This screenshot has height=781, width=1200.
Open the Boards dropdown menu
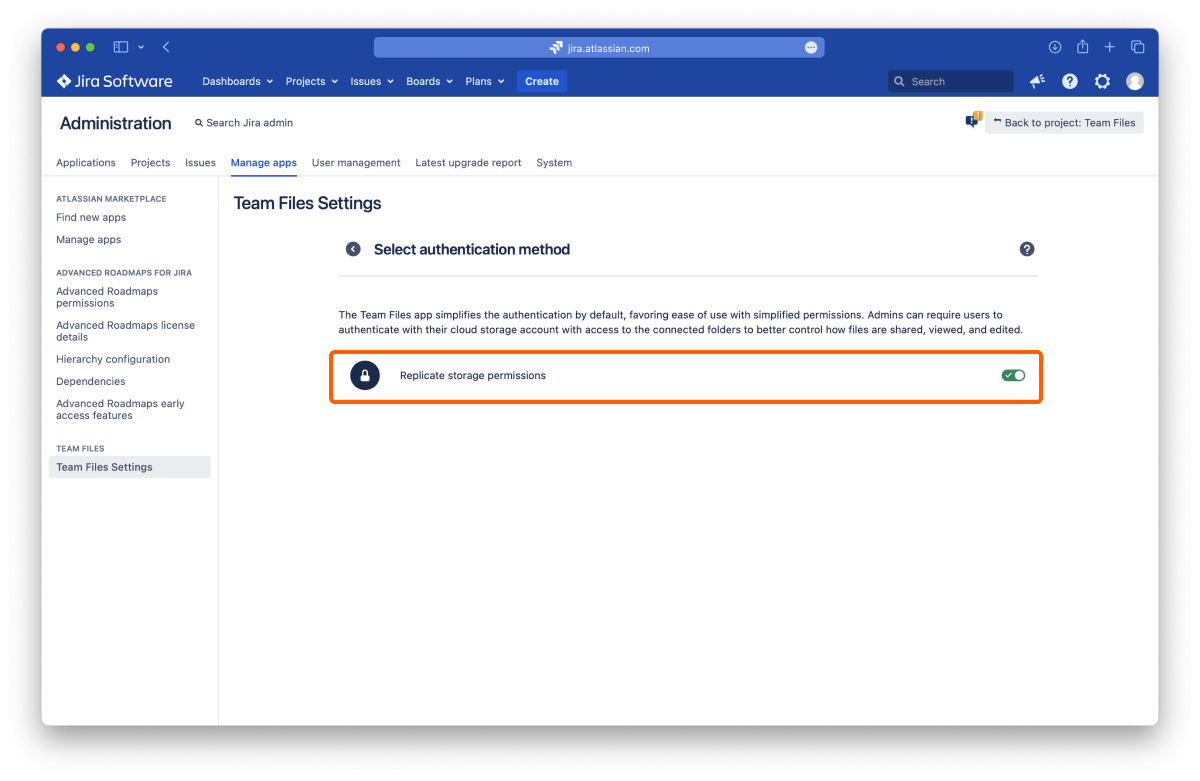[x=430, y=81]
